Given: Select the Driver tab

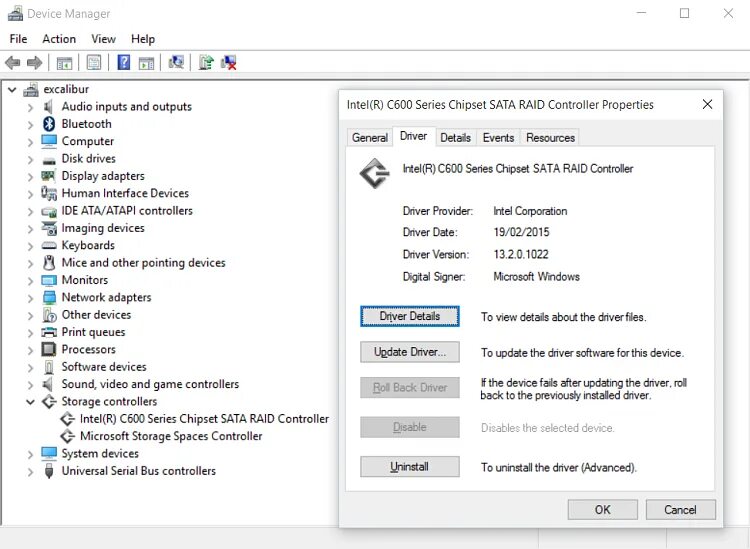Looking at the screenshot, I should pos(414,136).
